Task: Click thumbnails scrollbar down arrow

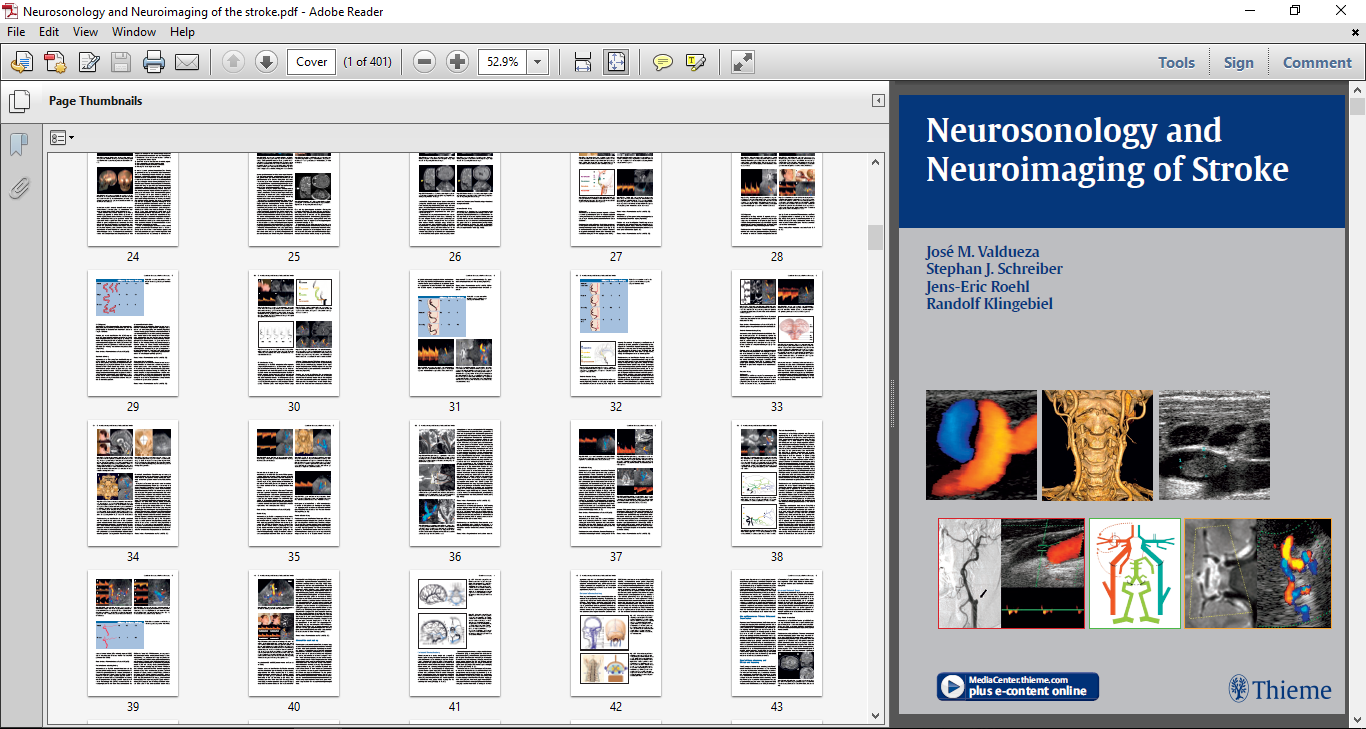Action: click(876, 715)
